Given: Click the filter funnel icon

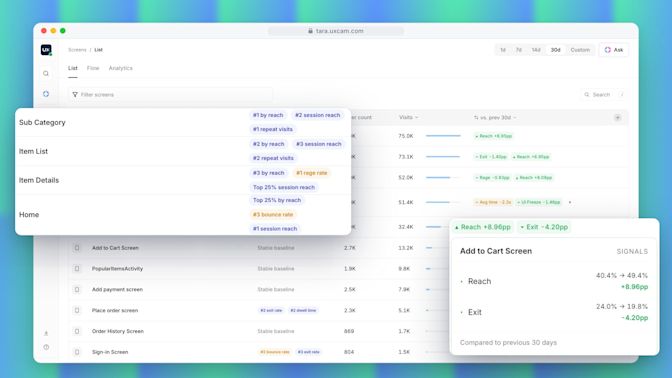Looking at the screenshot, I should [x=75, y=95].
